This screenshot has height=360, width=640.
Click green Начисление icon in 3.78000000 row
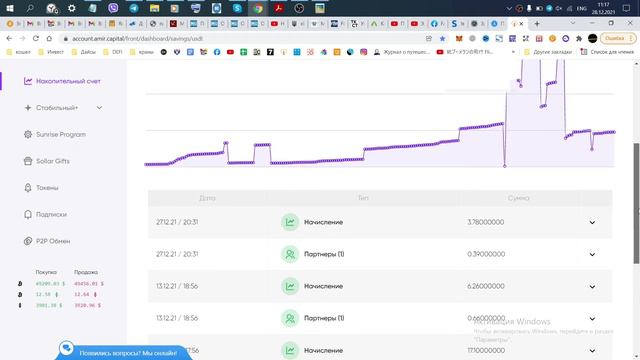pos(290,222)
